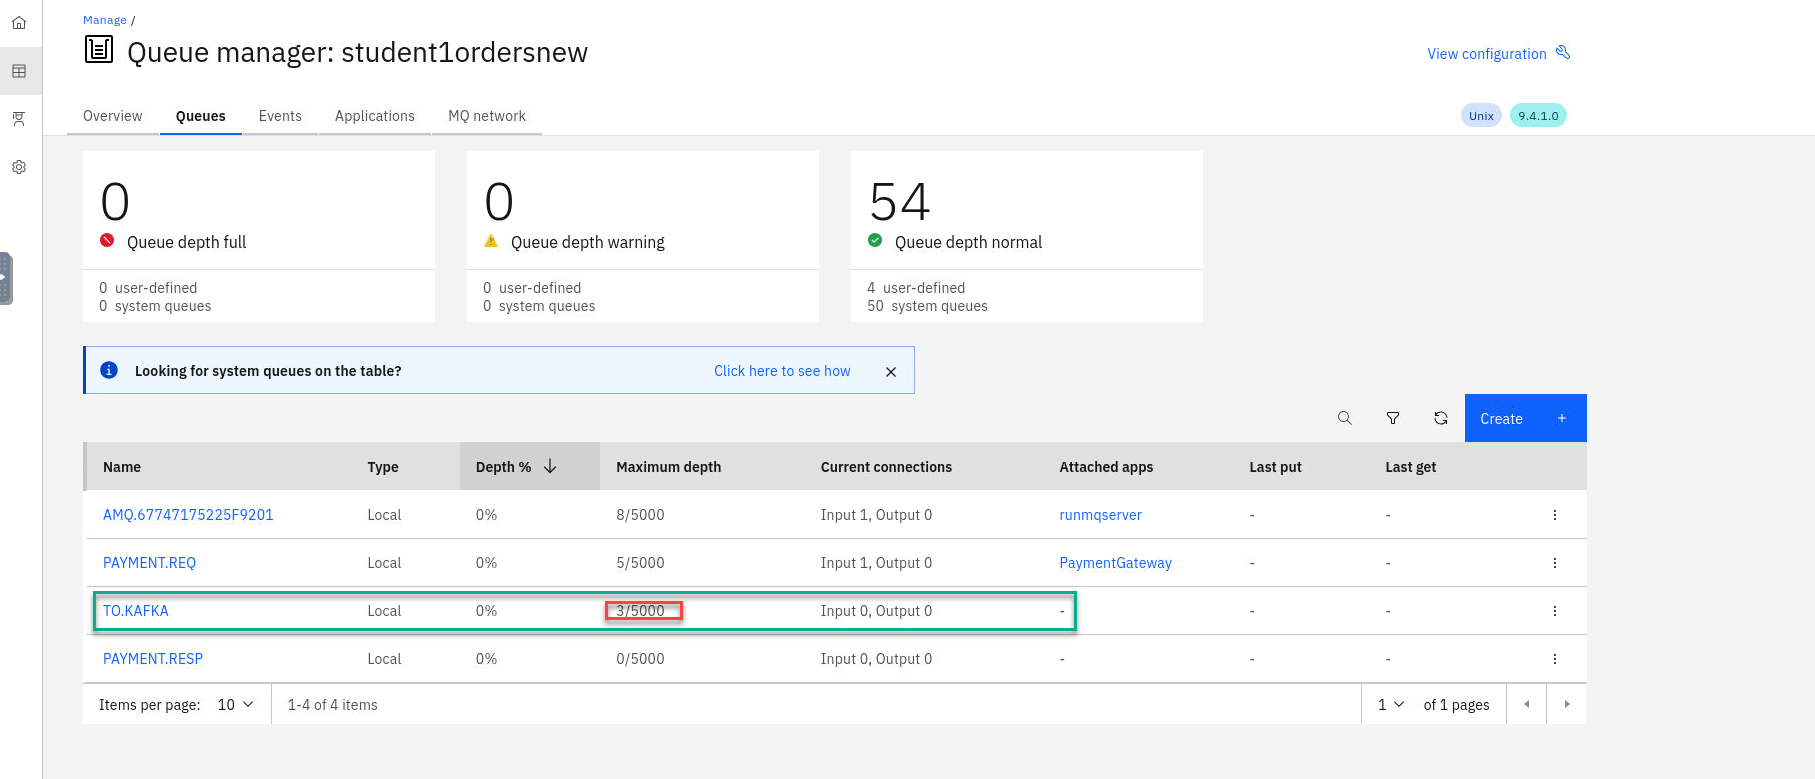Refresh the queue list with refresh icon
Image resolution: width=1815 pixels, height=779 pixels.
pos(1441,418)
